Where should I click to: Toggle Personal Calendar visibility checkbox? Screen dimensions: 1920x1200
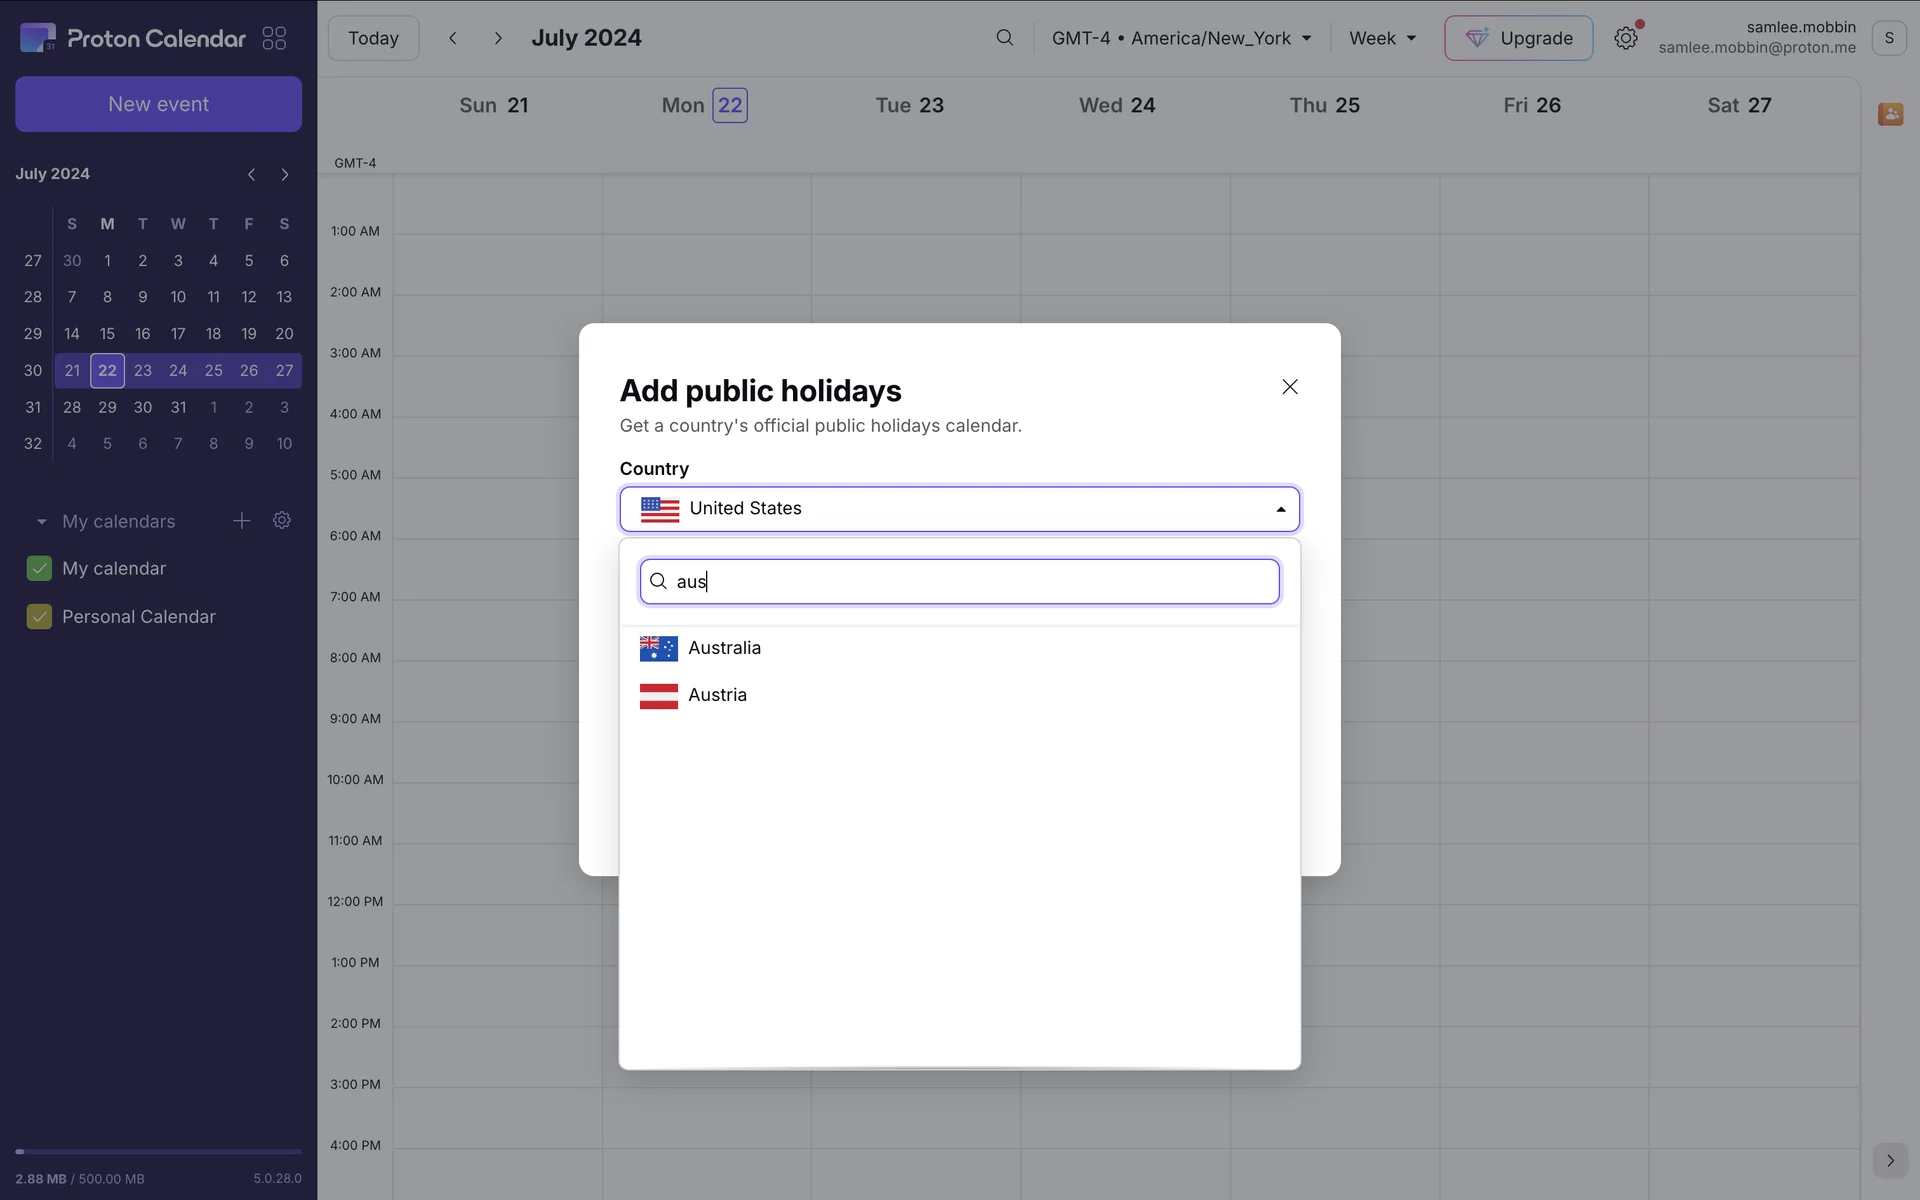click(39, 617)
